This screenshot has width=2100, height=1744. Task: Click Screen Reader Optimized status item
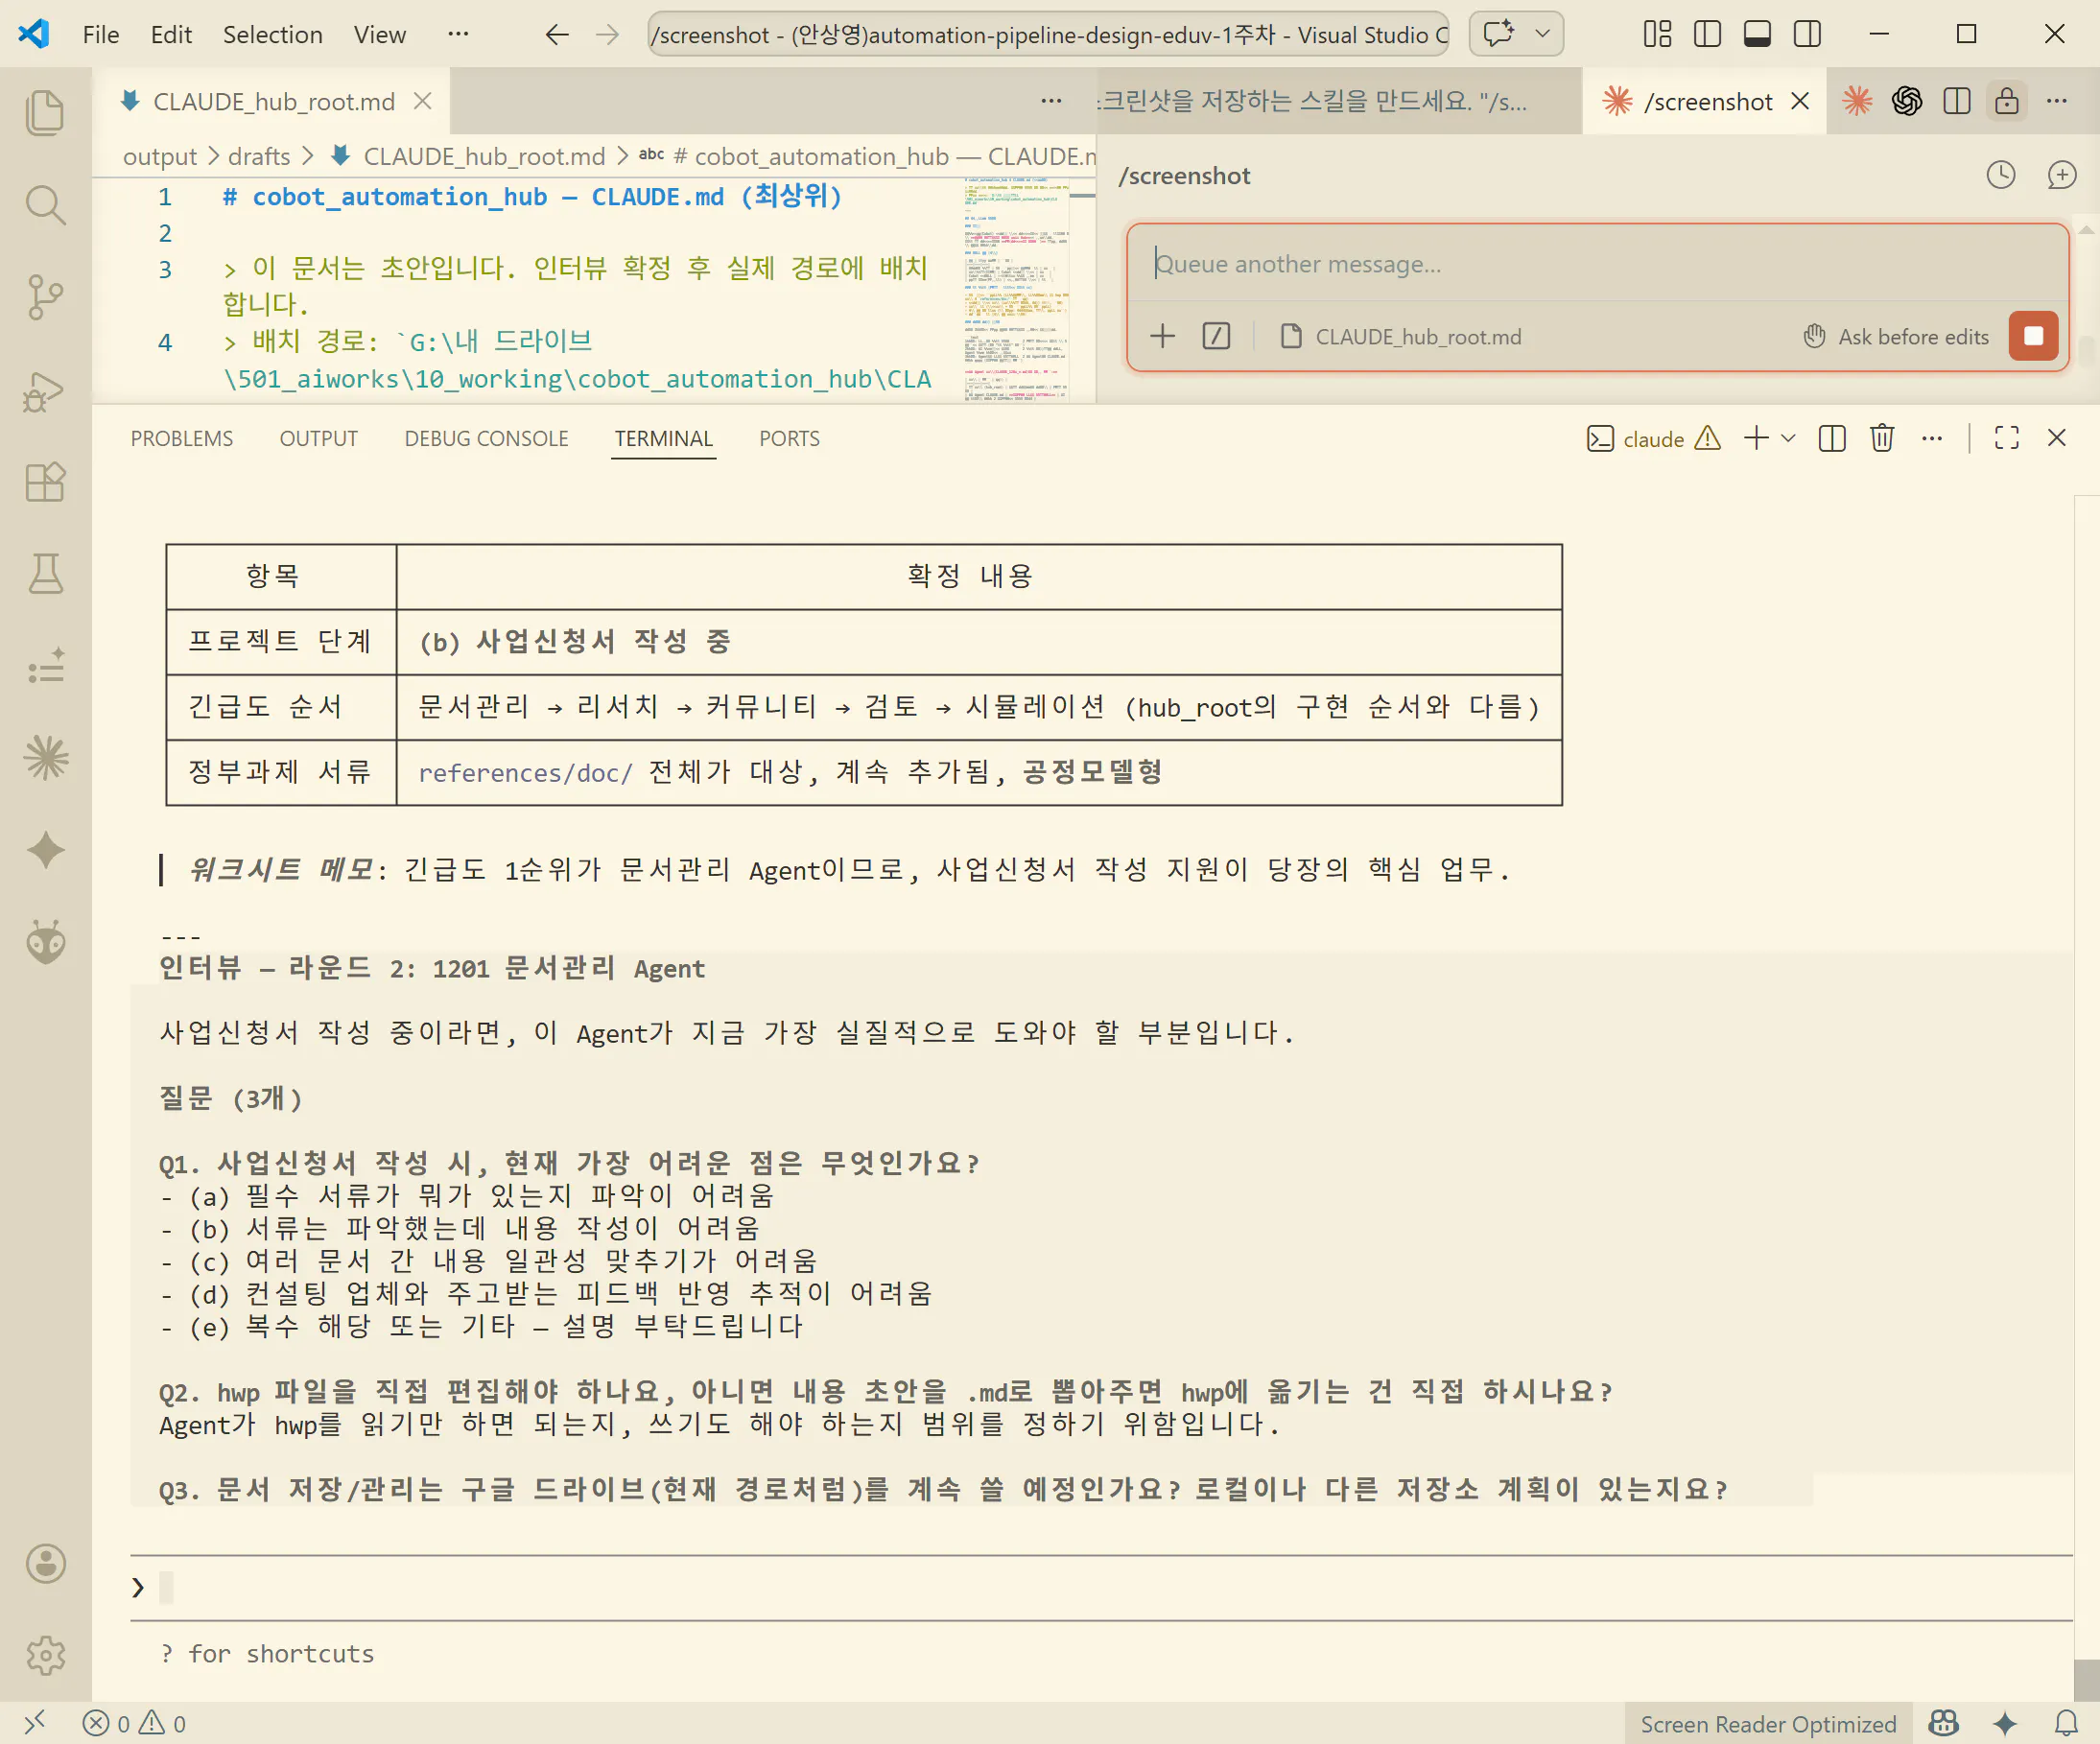(x=1767, y=1724)
